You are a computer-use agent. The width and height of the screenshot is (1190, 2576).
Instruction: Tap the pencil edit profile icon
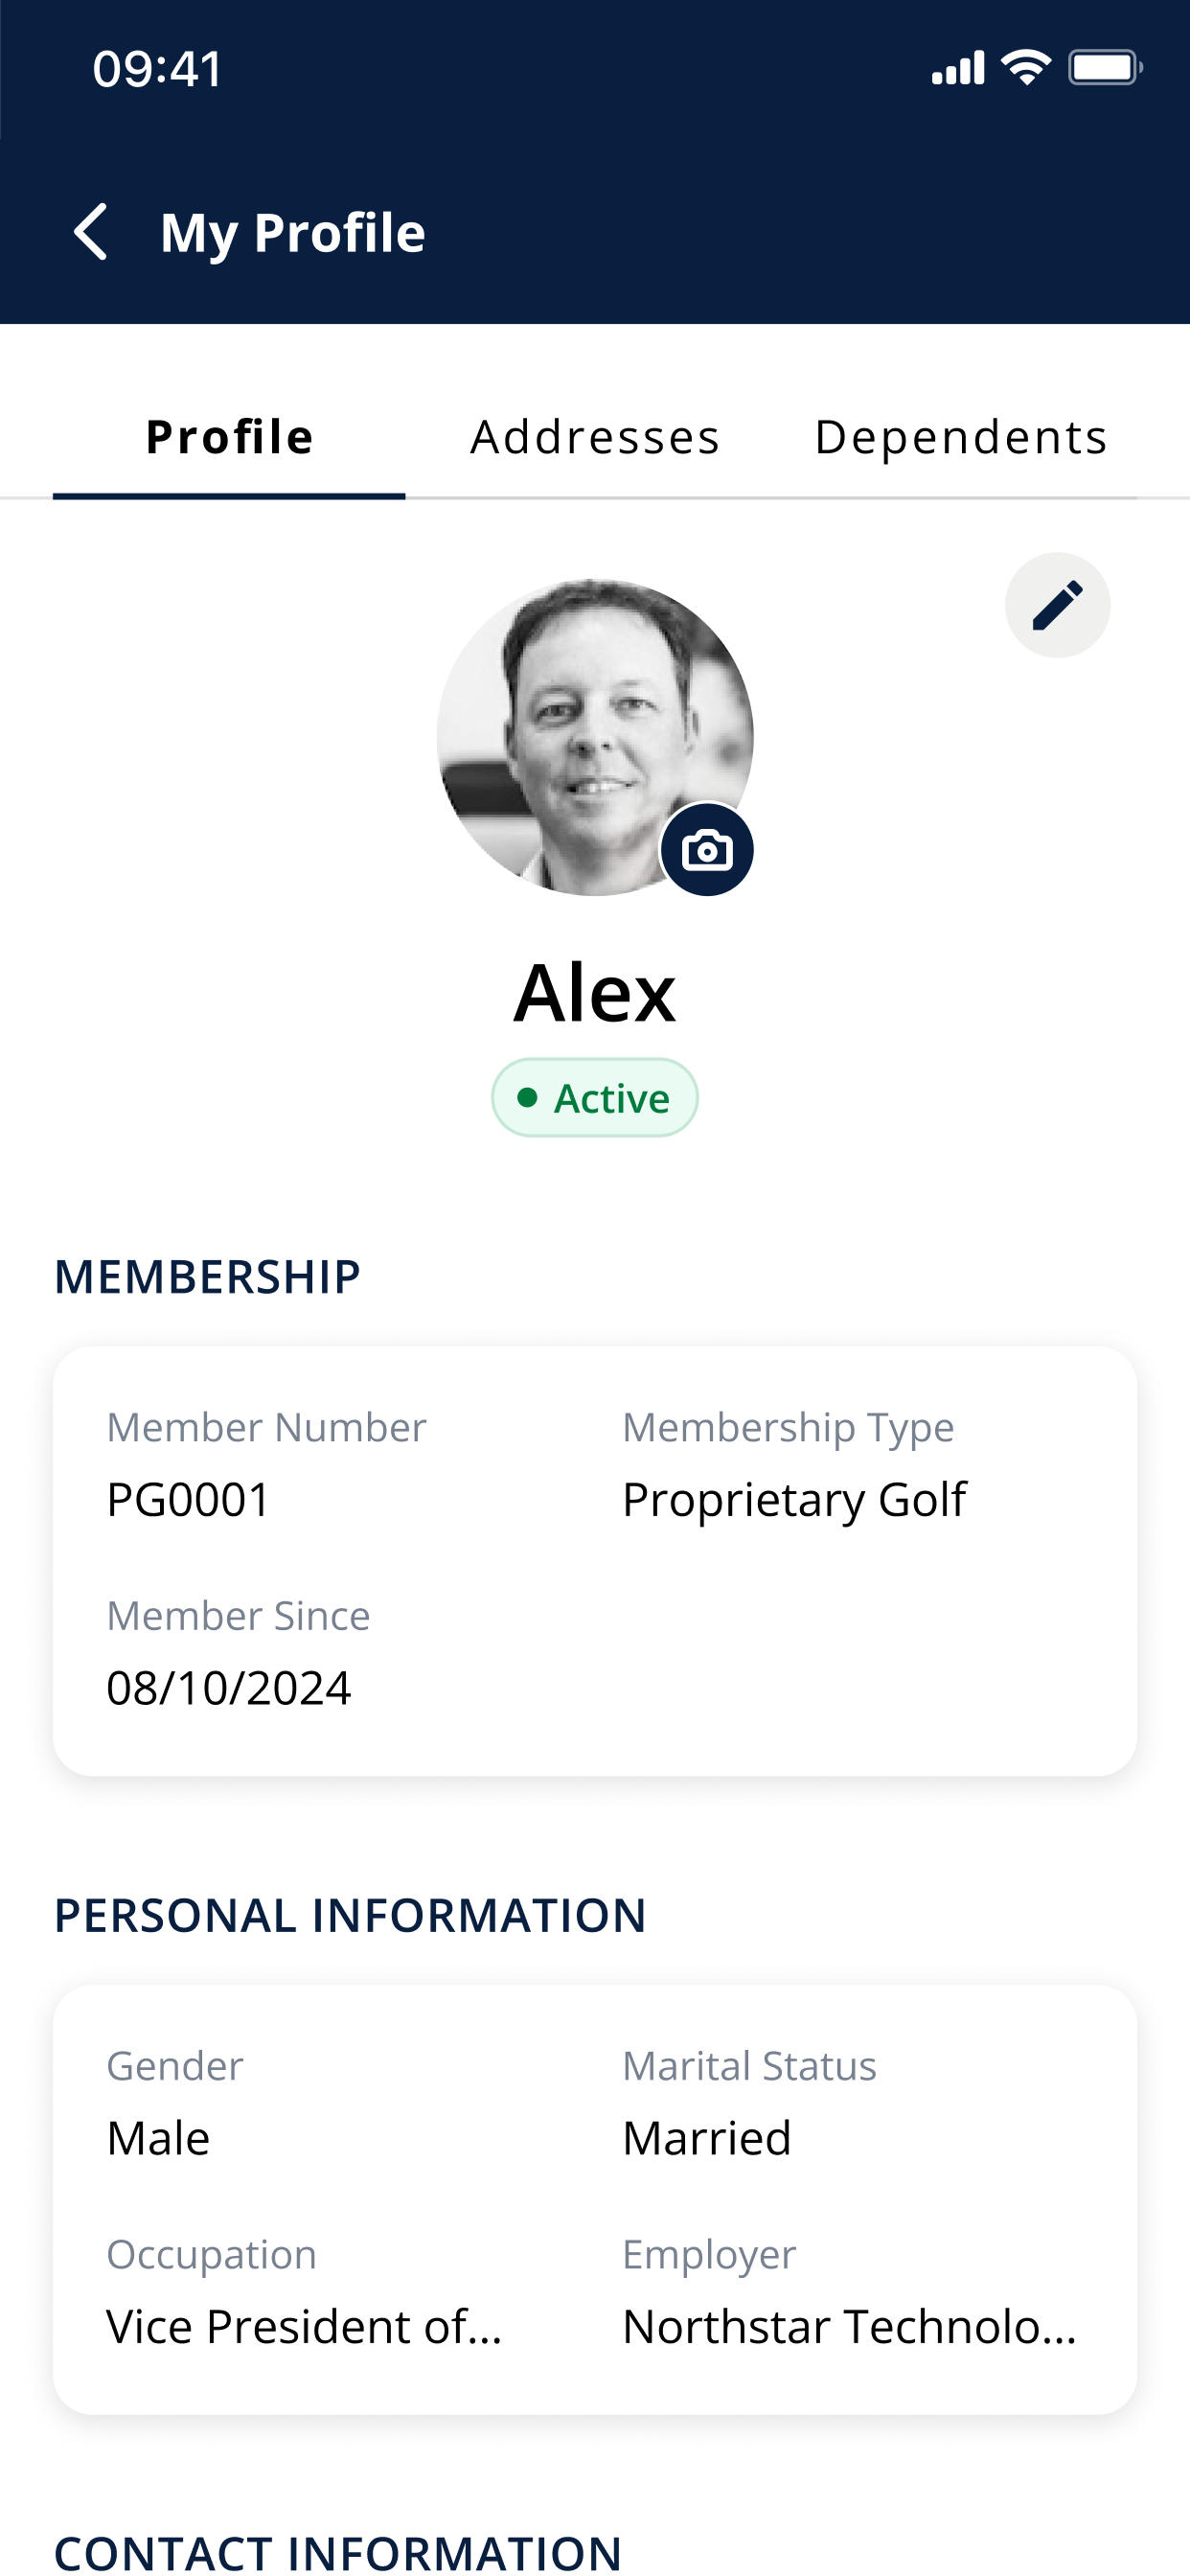point(1057,605)
